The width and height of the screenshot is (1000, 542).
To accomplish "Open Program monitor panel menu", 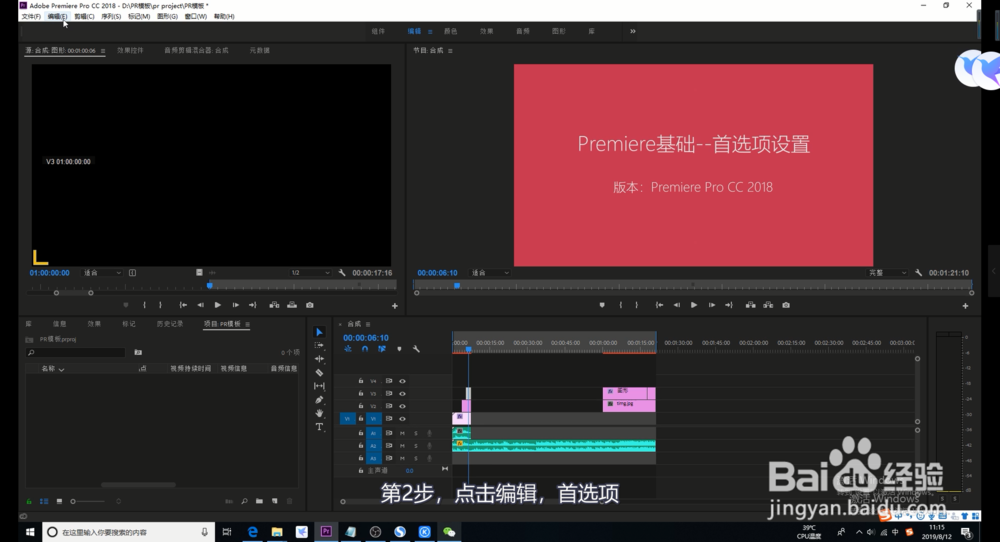I will (x=450, y=50).
